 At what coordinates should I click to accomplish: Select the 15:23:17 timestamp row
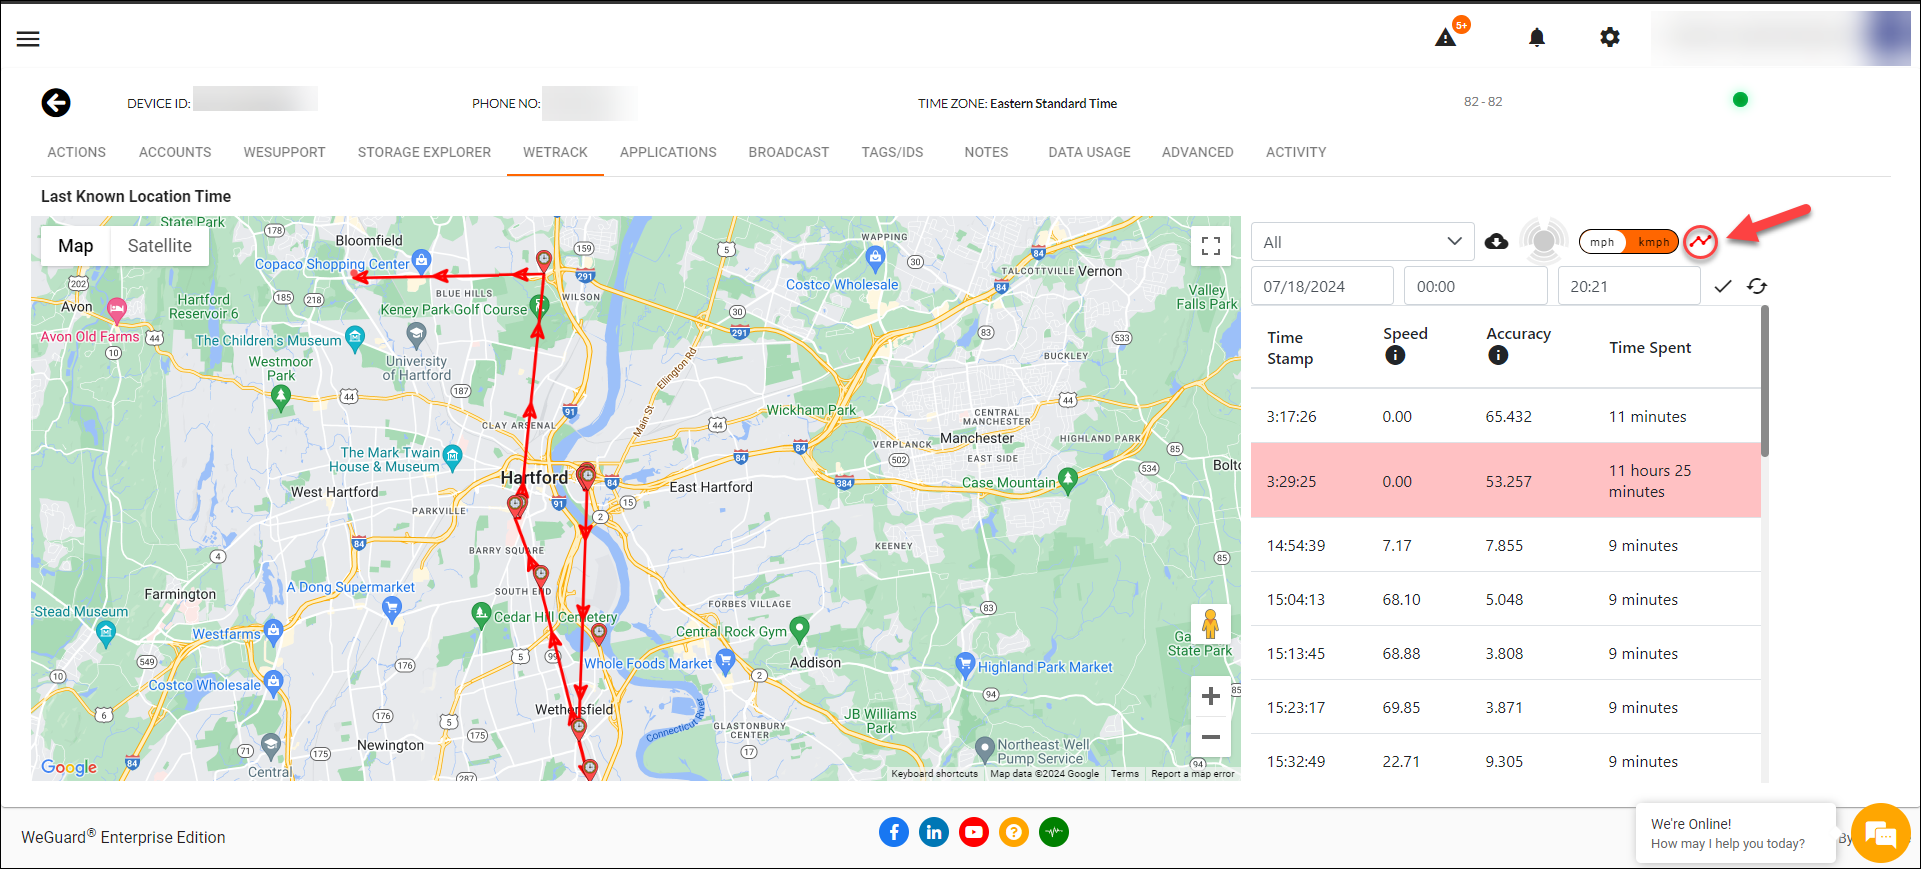pos(1505,708)
